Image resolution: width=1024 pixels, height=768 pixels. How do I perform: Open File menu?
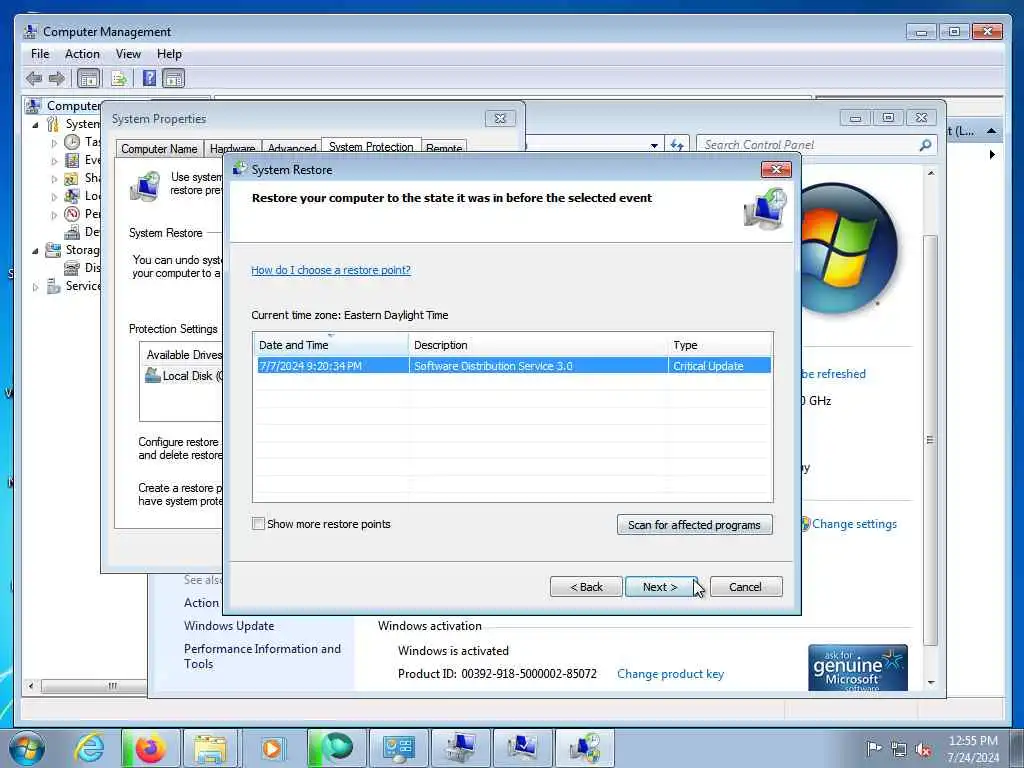click(40, 54)
